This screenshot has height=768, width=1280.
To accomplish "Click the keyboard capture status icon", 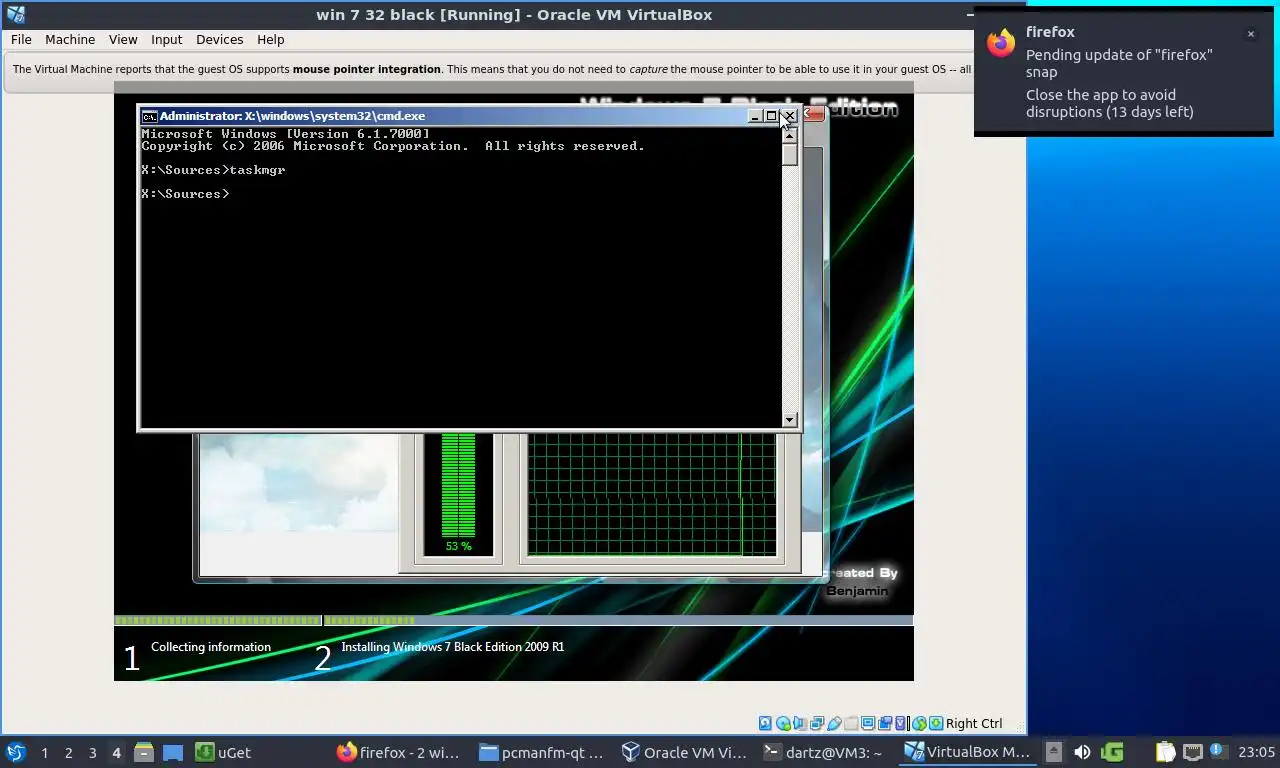I will (x=936, y=723).
